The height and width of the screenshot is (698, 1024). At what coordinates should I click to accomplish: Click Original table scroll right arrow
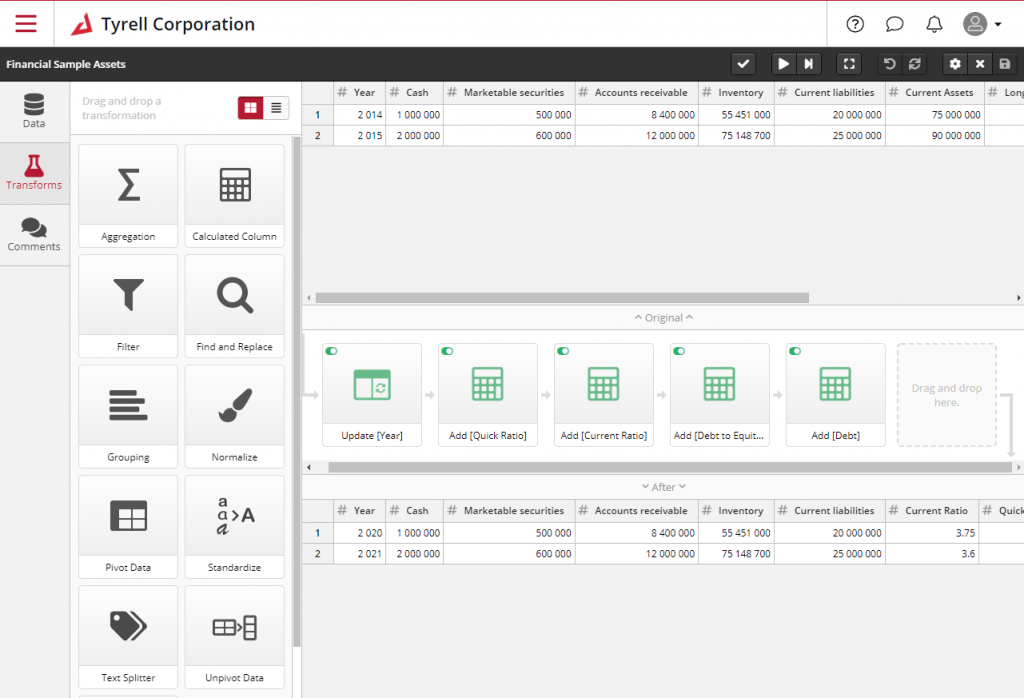1018,298
